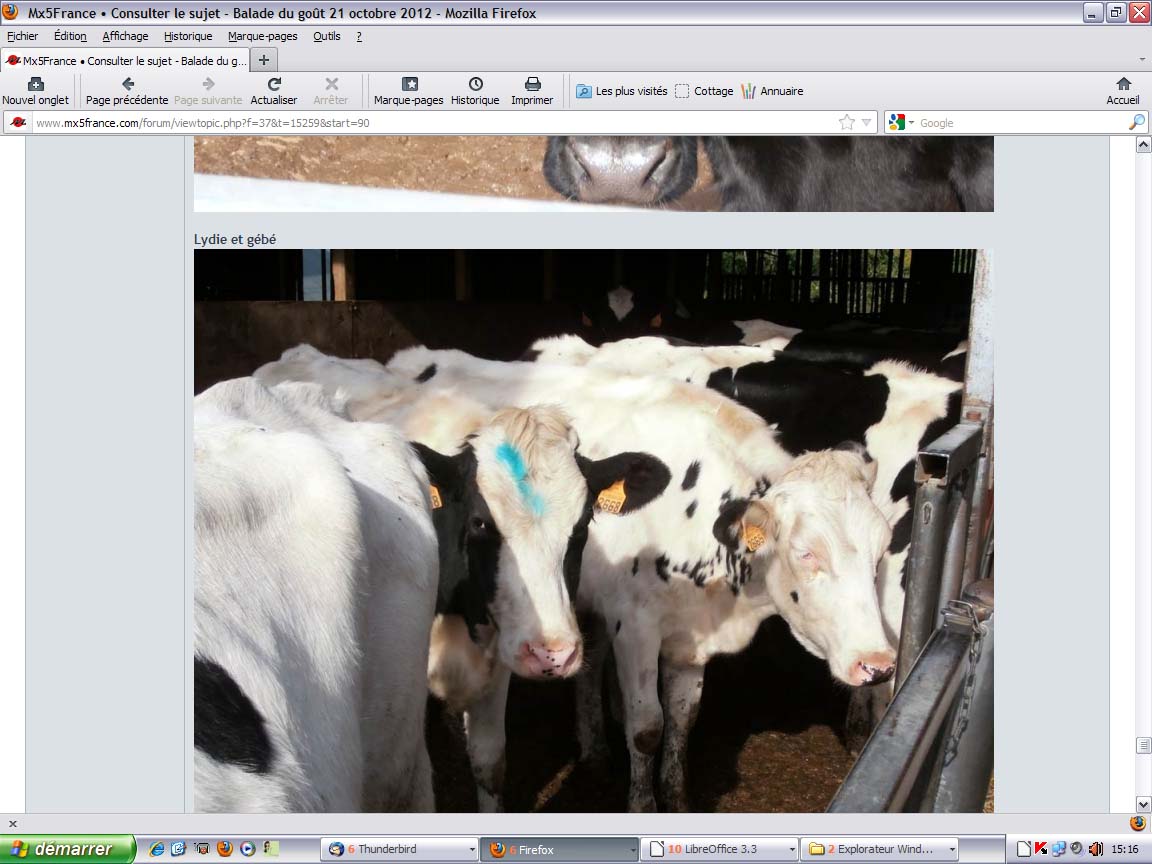Open Les plus visités bookmarks

(622, 91)
